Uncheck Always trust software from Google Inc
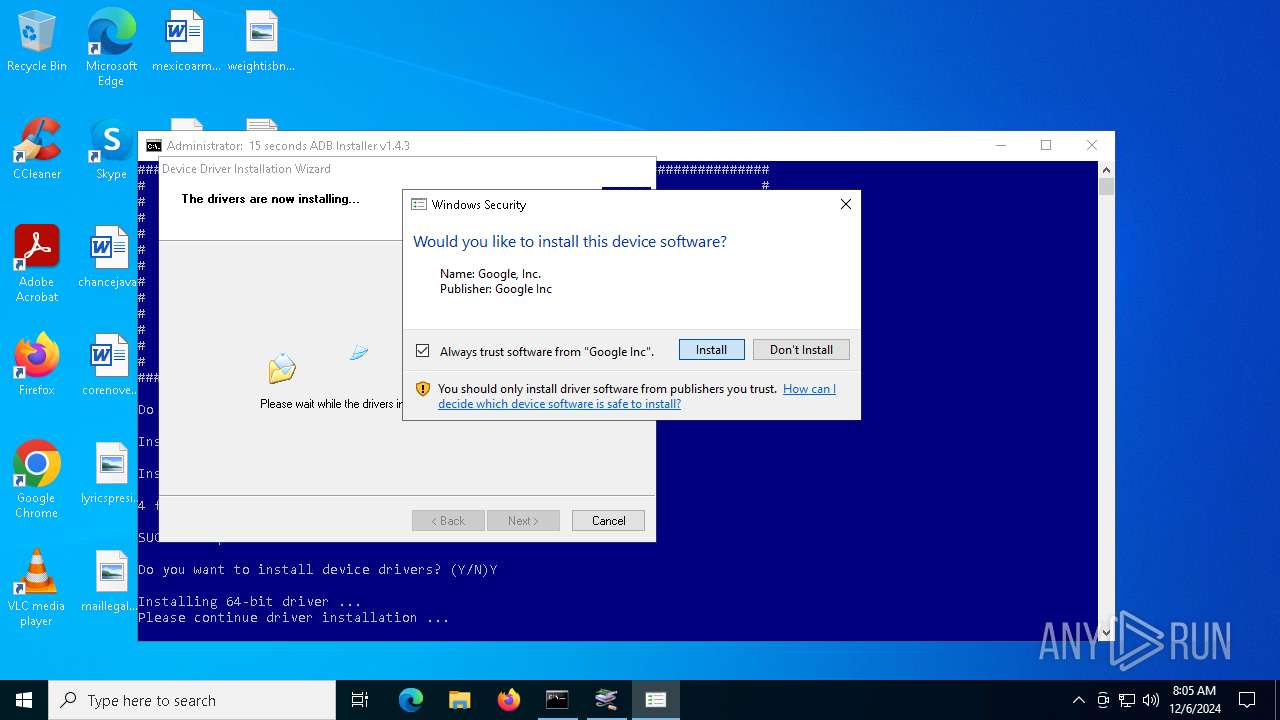This screenshot has height=720, width=1280. coord(423,351)
